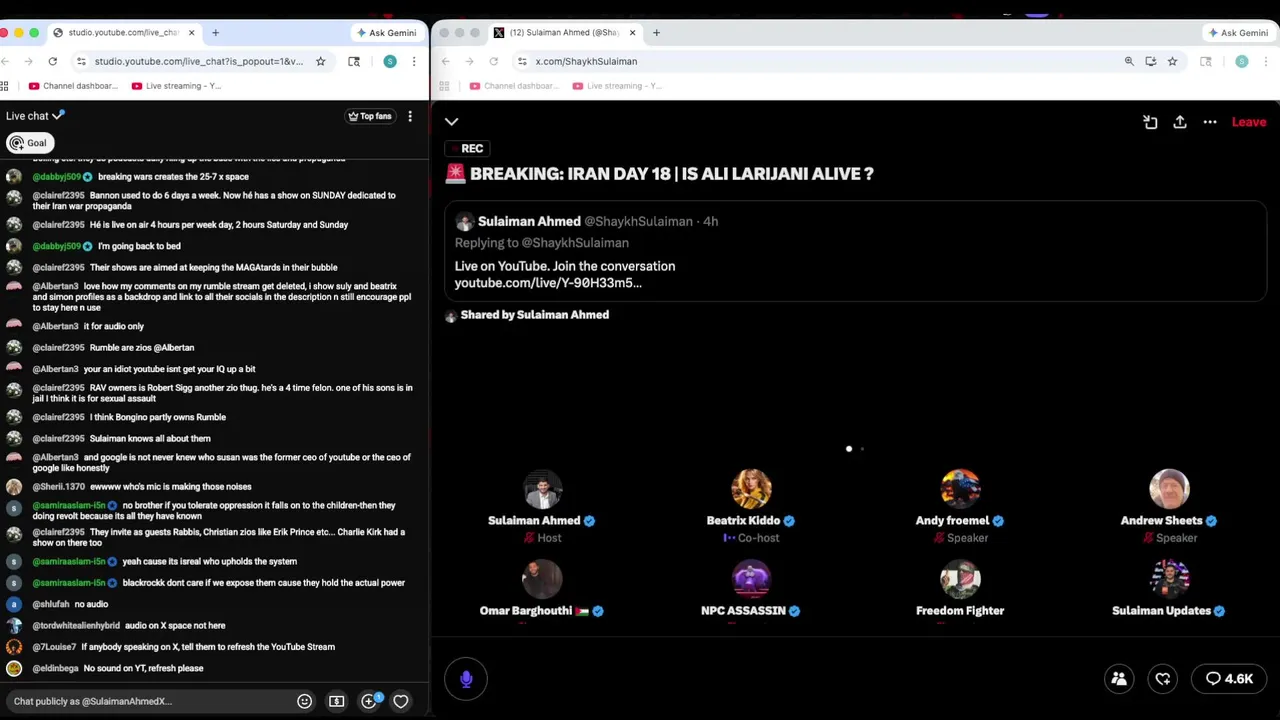Open site info icon in YouTube chat address bar
Viewport: 1280px width, 720px height.
pos(81,61)
